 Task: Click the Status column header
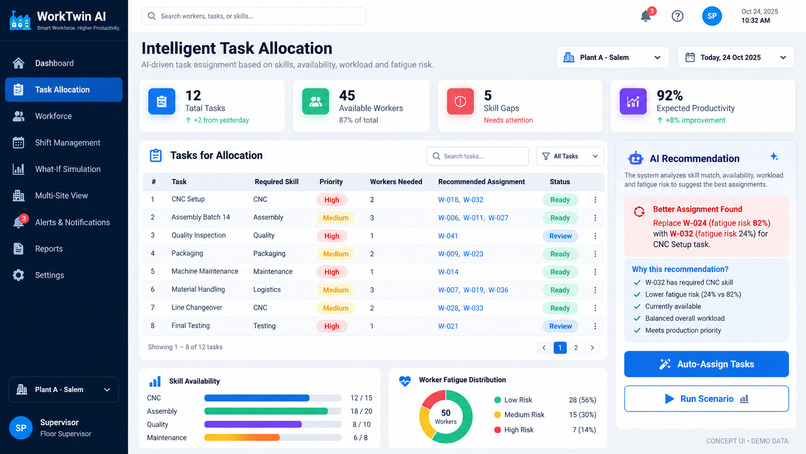coord(560,181)
